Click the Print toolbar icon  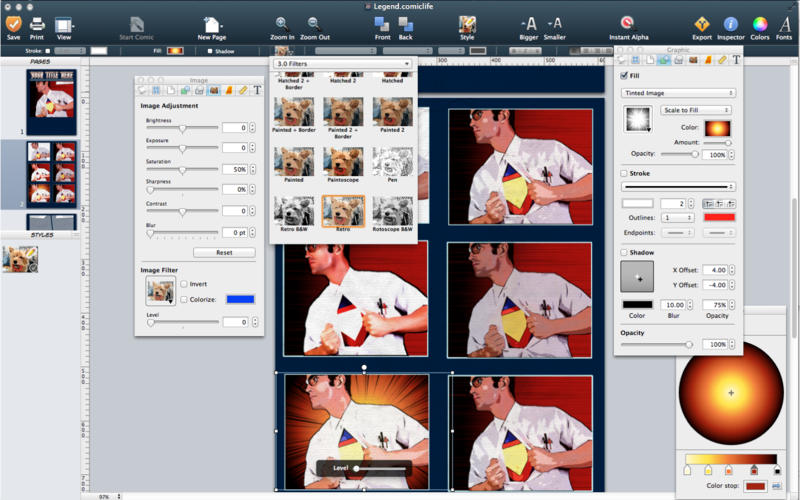tap(37, 23)
